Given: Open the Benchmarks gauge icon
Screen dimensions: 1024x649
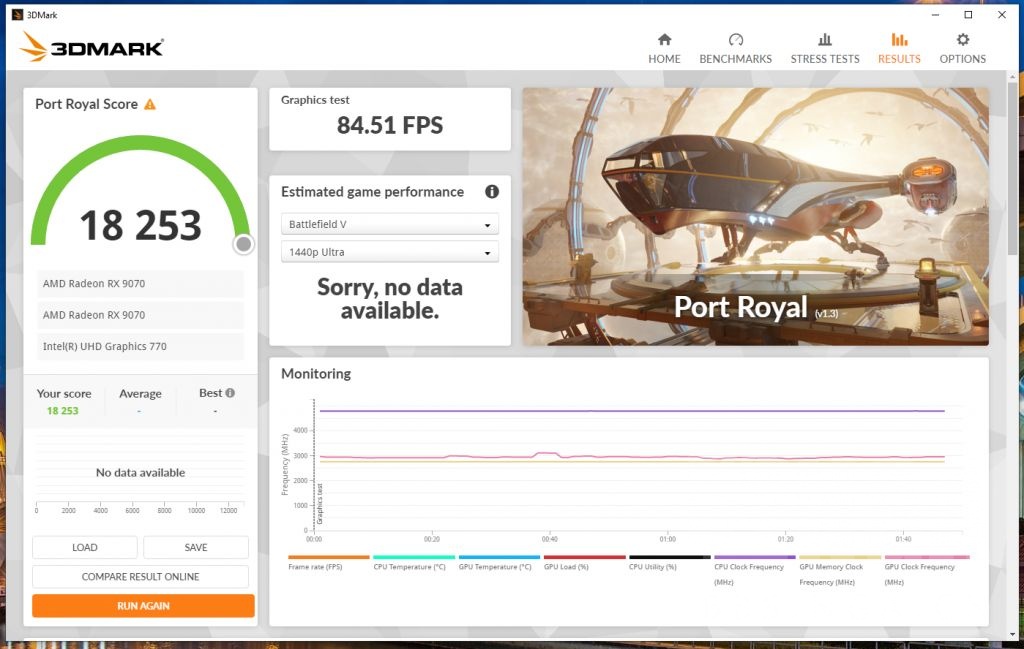Looking at the screenshot, I should (735, 40).
